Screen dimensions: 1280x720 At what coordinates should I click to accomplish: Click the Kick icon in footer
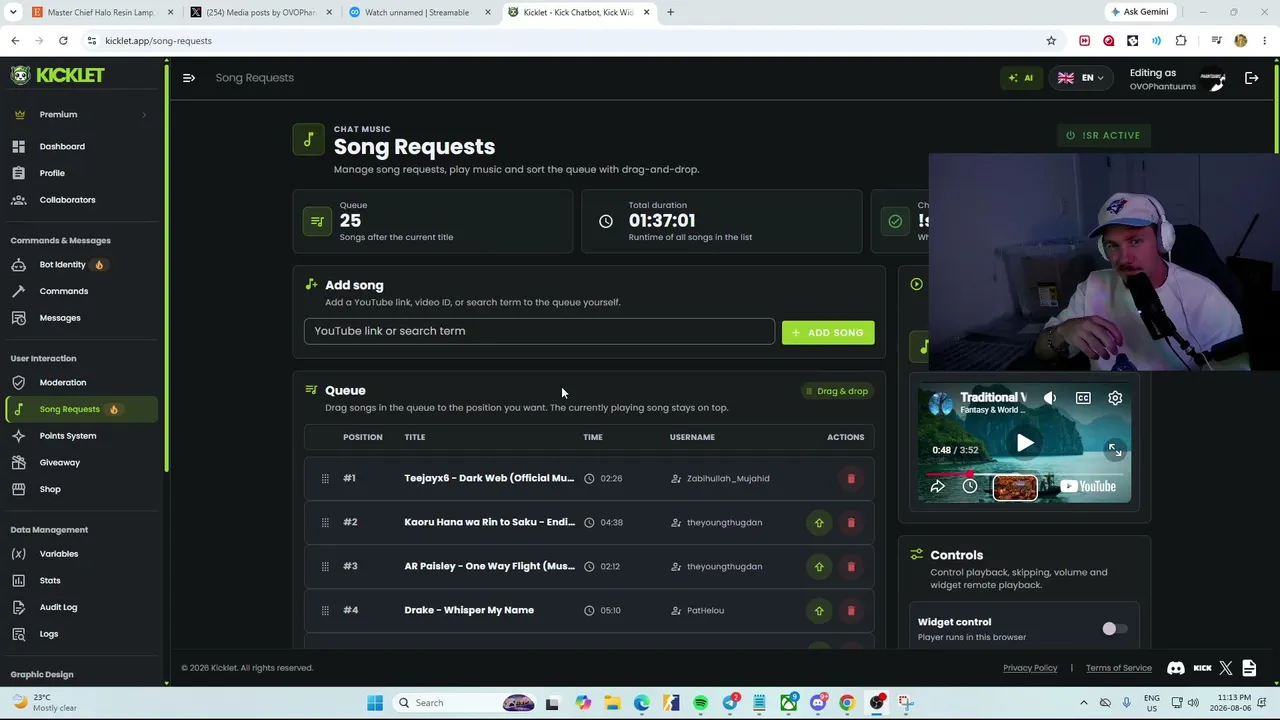1202,668
